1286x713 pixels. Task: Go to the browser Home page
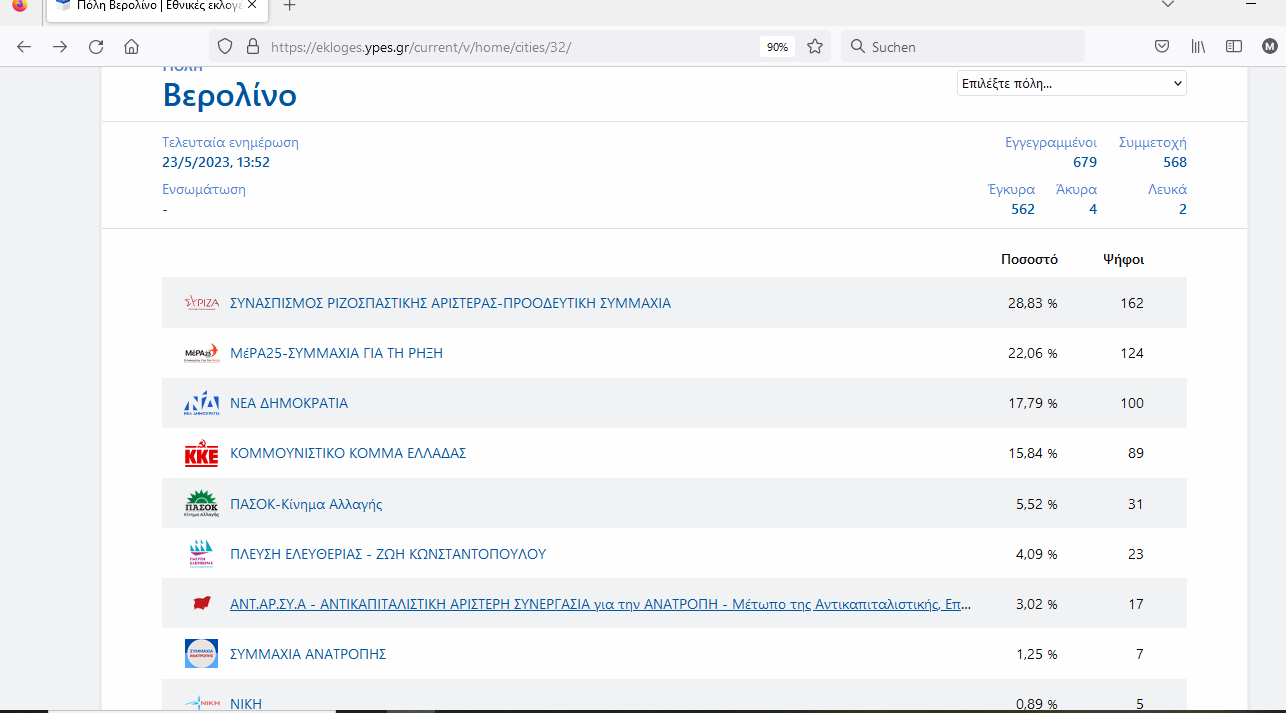pyautogui.click(x=131, y=47)
